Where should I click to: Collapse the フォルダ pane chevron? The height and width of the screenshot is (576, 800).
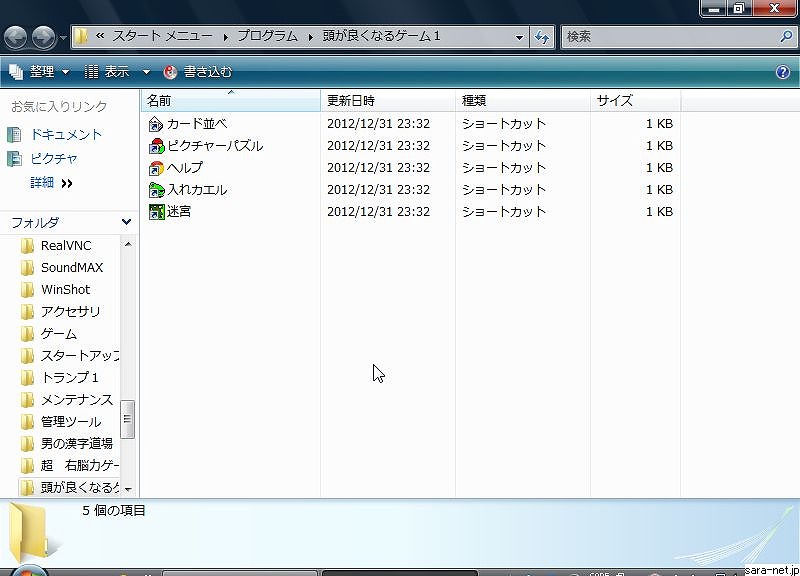point(127,222)
